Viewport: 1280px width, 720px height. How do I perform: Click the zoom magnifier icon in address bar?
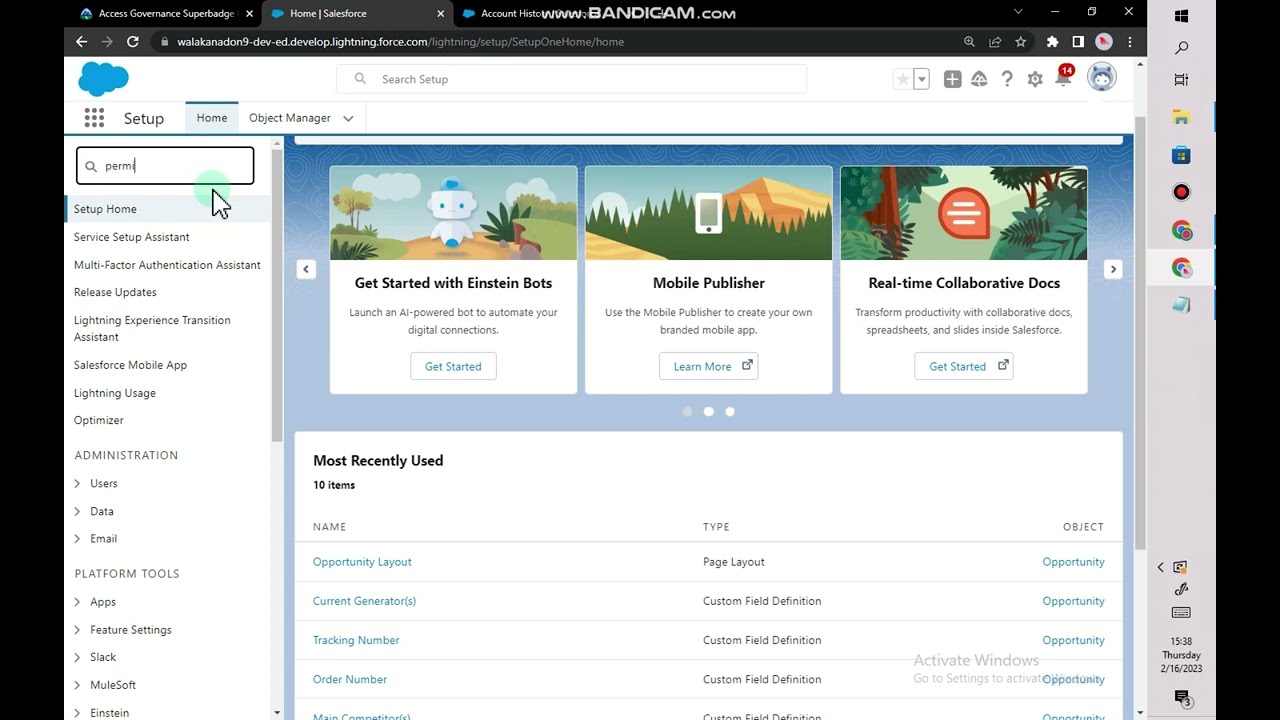point(969,42)
